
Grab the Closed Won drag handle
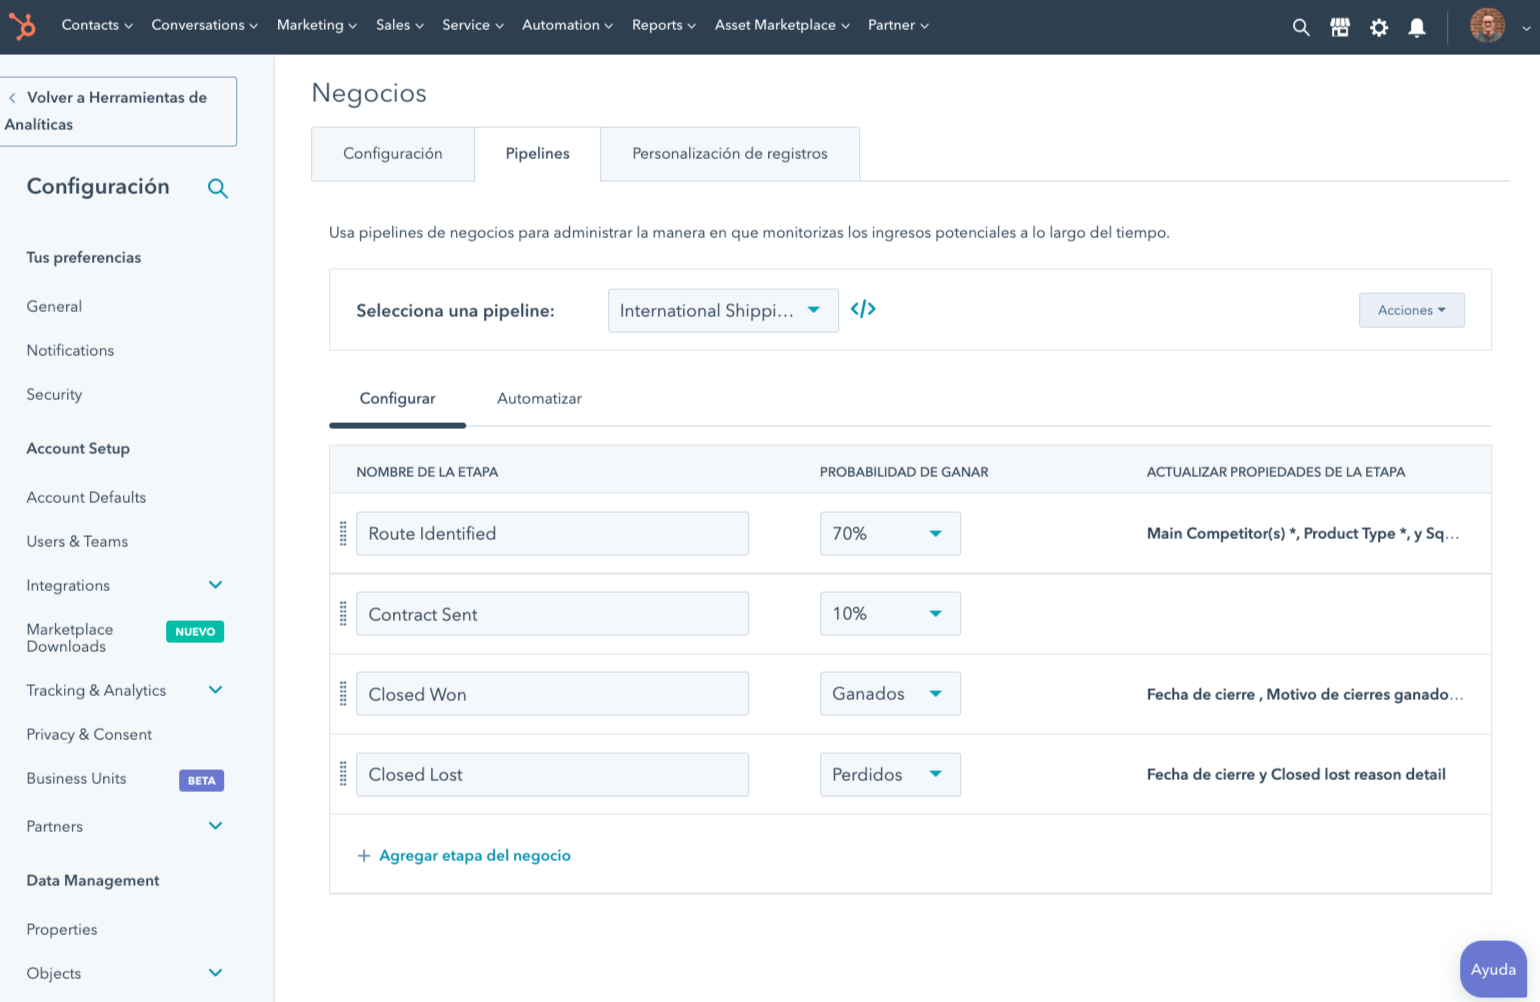[343, 693]
